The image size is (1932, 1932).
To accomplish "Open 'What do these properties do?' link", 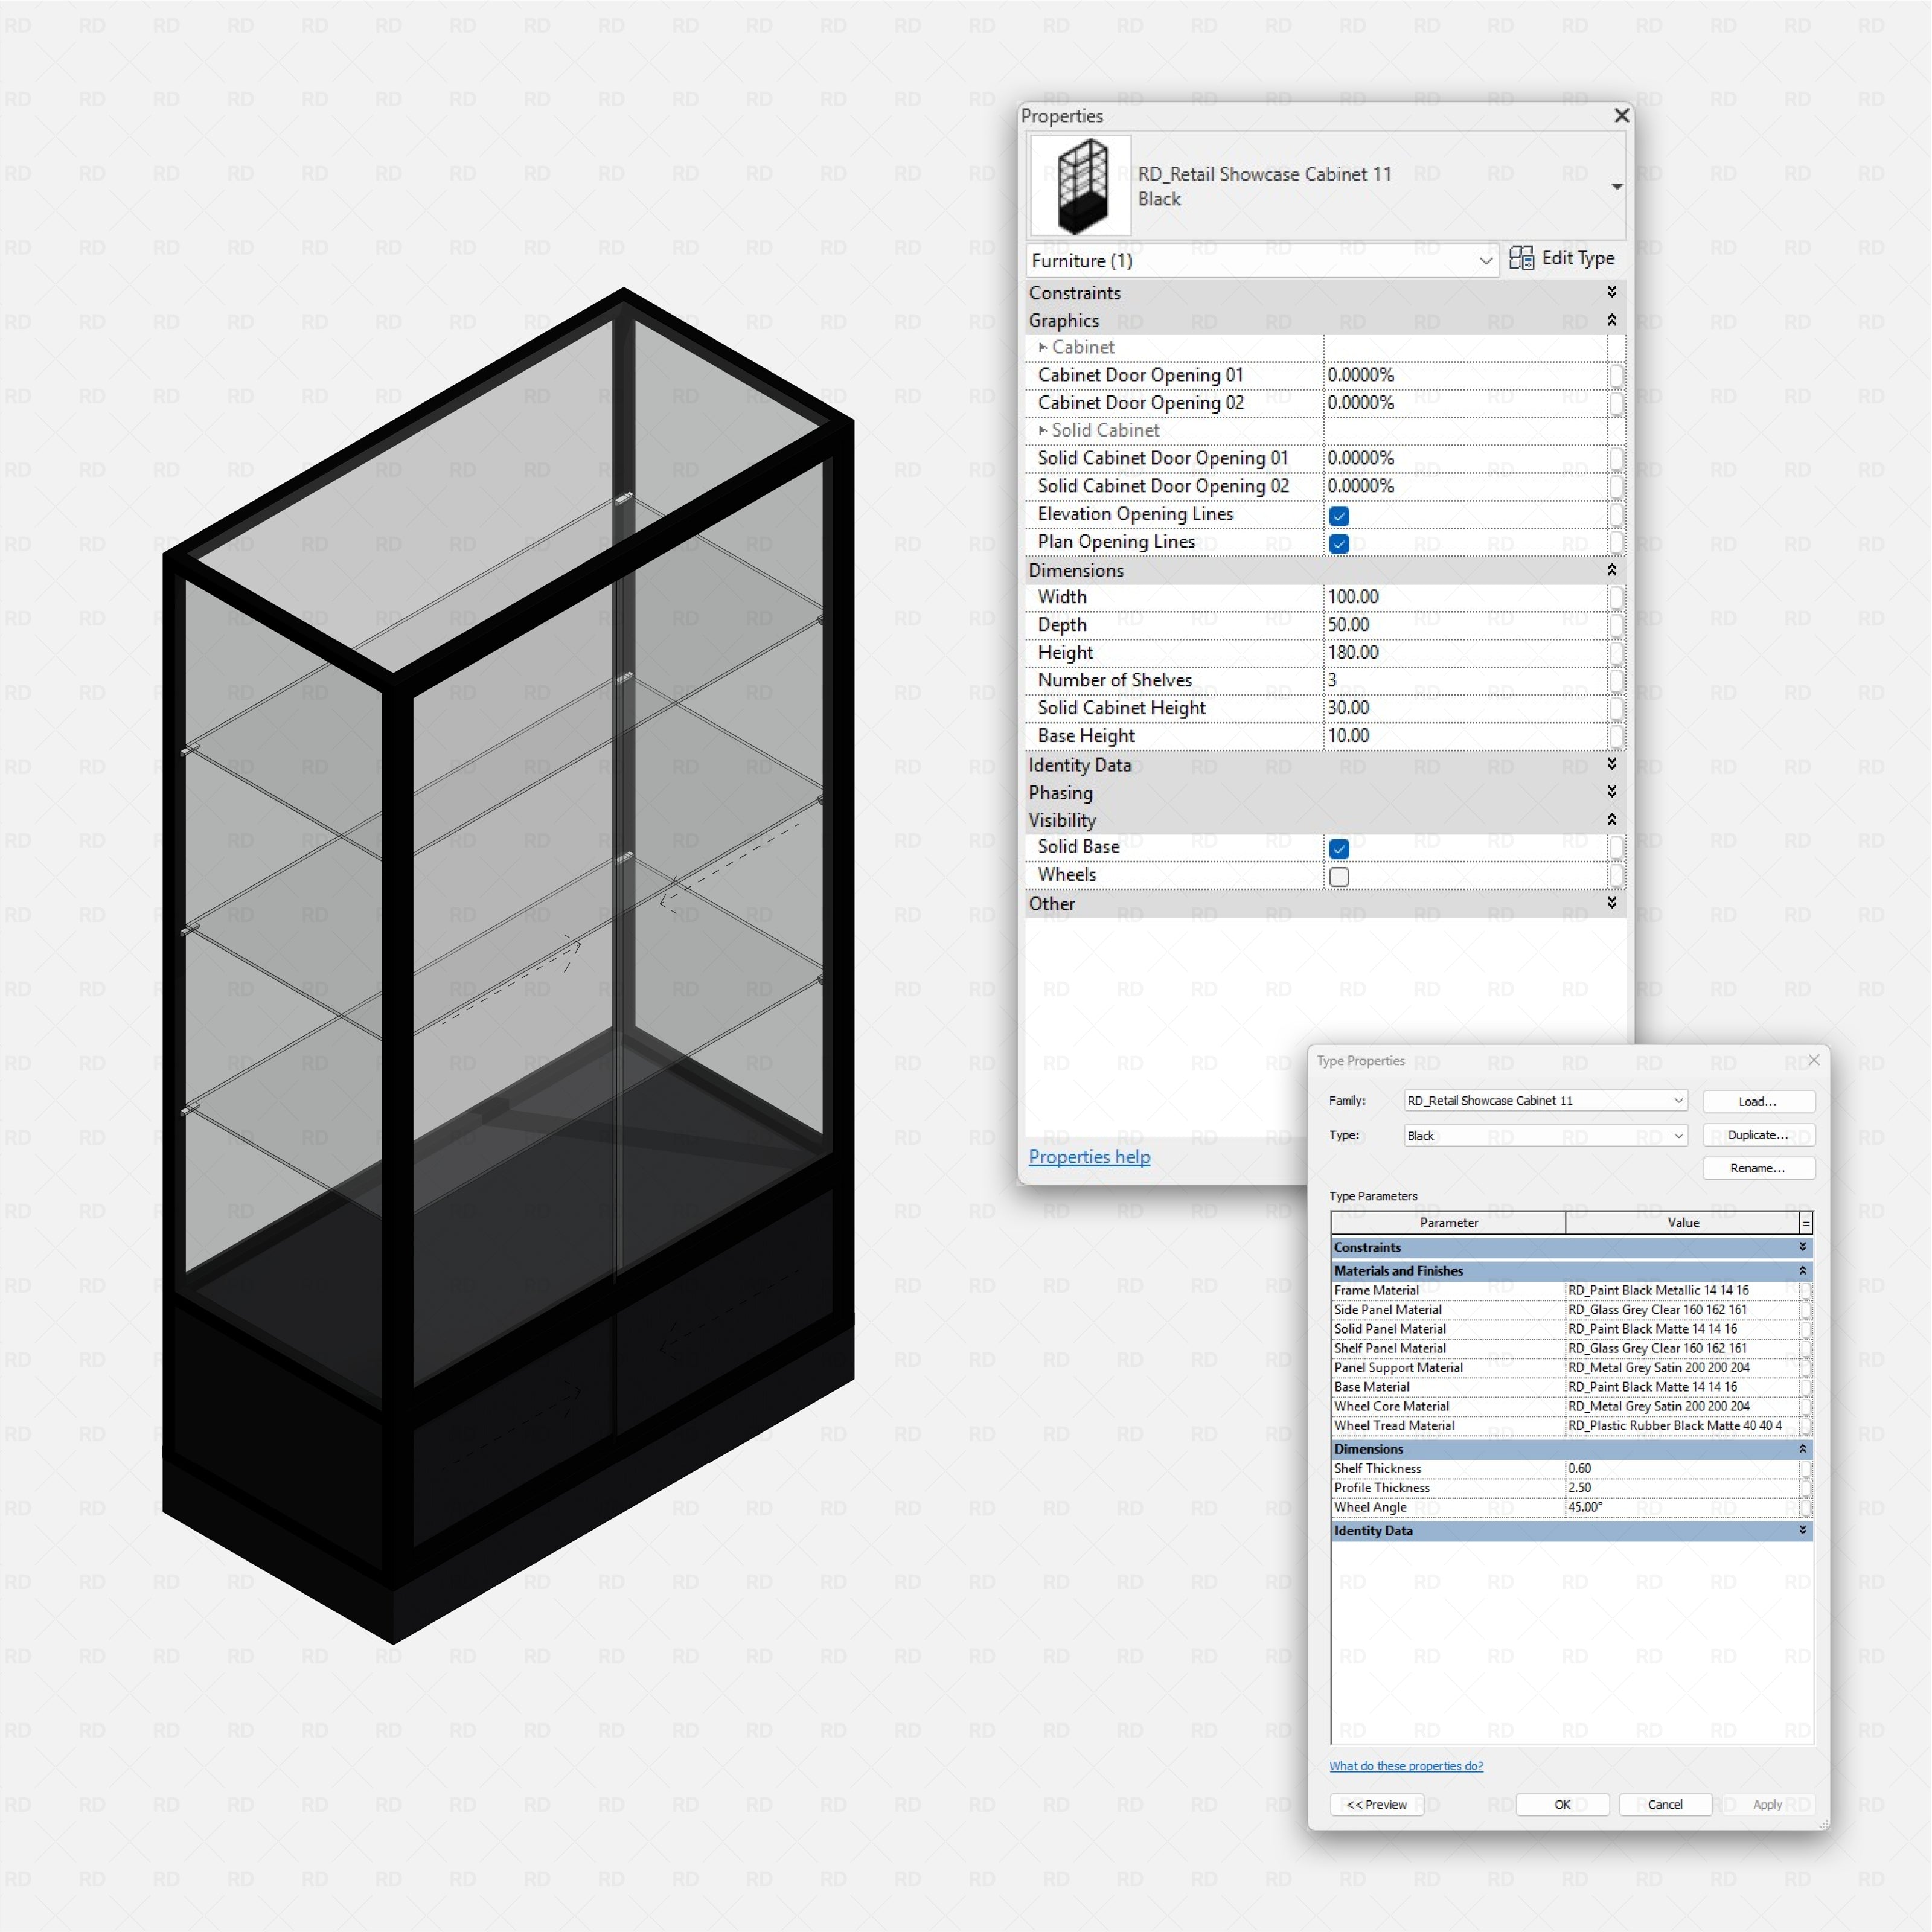I will coord(1406,1766).
